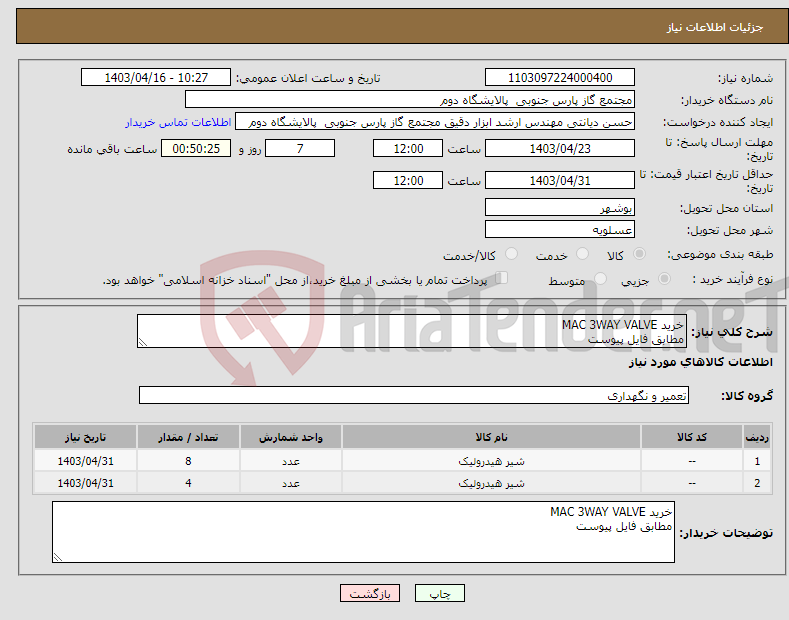Click the جزئیات اطلاعات نیاز page header
The image size is (789, 620).
click(x=715, y=27)
